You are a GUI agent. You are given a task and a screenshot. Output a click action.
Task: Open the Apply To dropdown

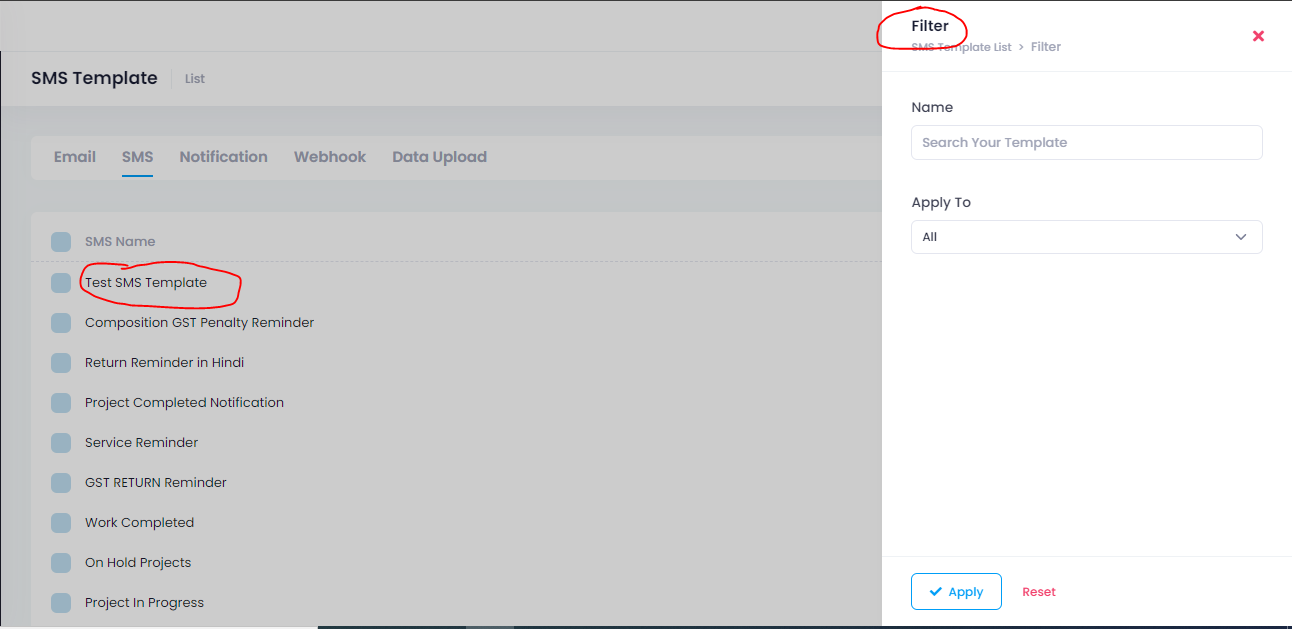pos(1087,237)
